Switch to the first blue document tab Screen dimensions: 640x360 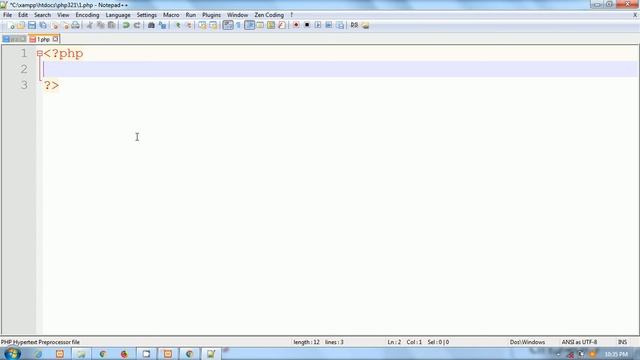(14, 39)
